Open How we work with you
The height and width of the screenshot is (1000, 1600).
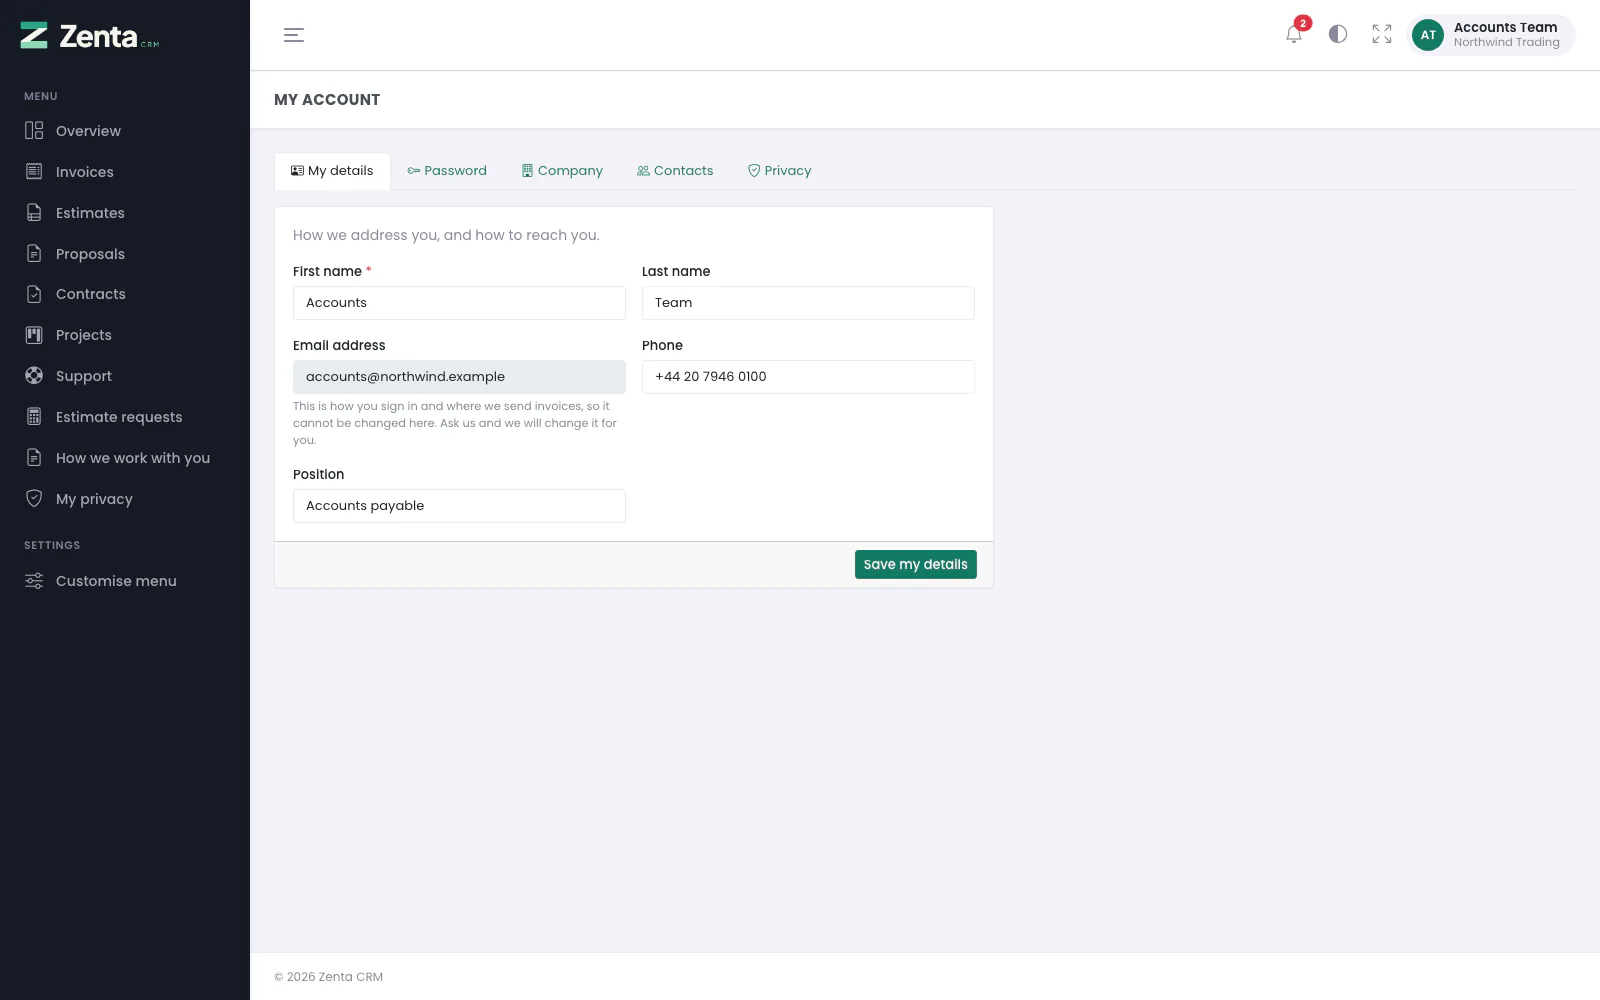(x=133, y=458)
